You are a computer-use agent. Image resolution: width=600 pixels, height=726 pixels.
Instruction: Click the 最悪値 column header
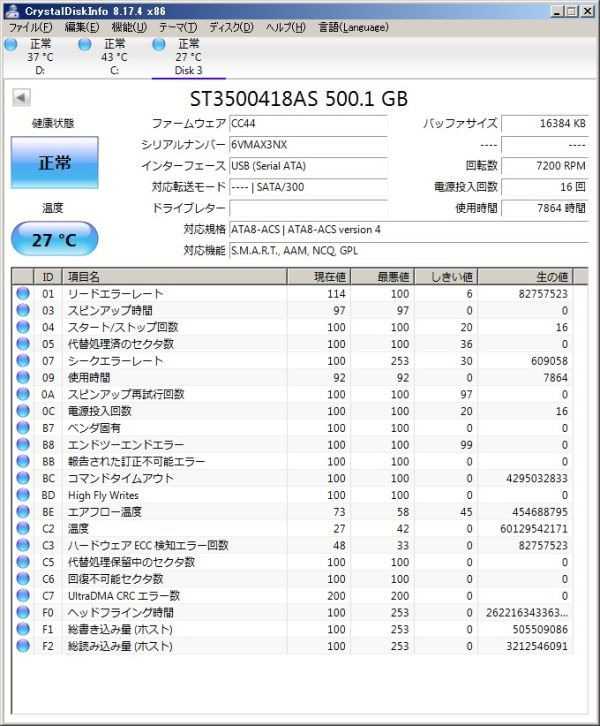(x=382, y=277)
